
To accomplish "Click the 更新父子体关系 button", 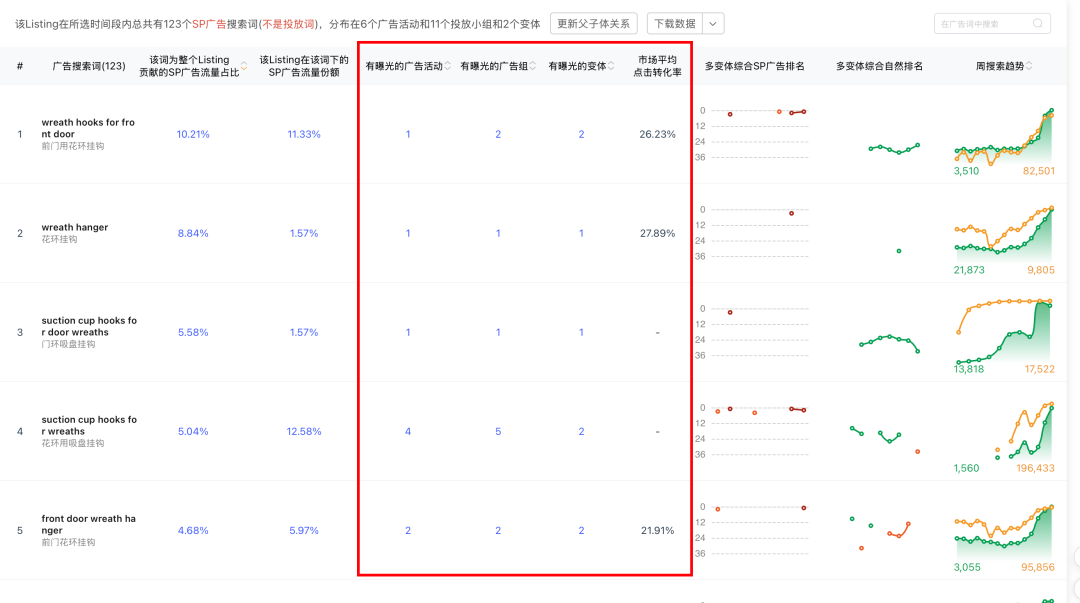I will point(593,23).
